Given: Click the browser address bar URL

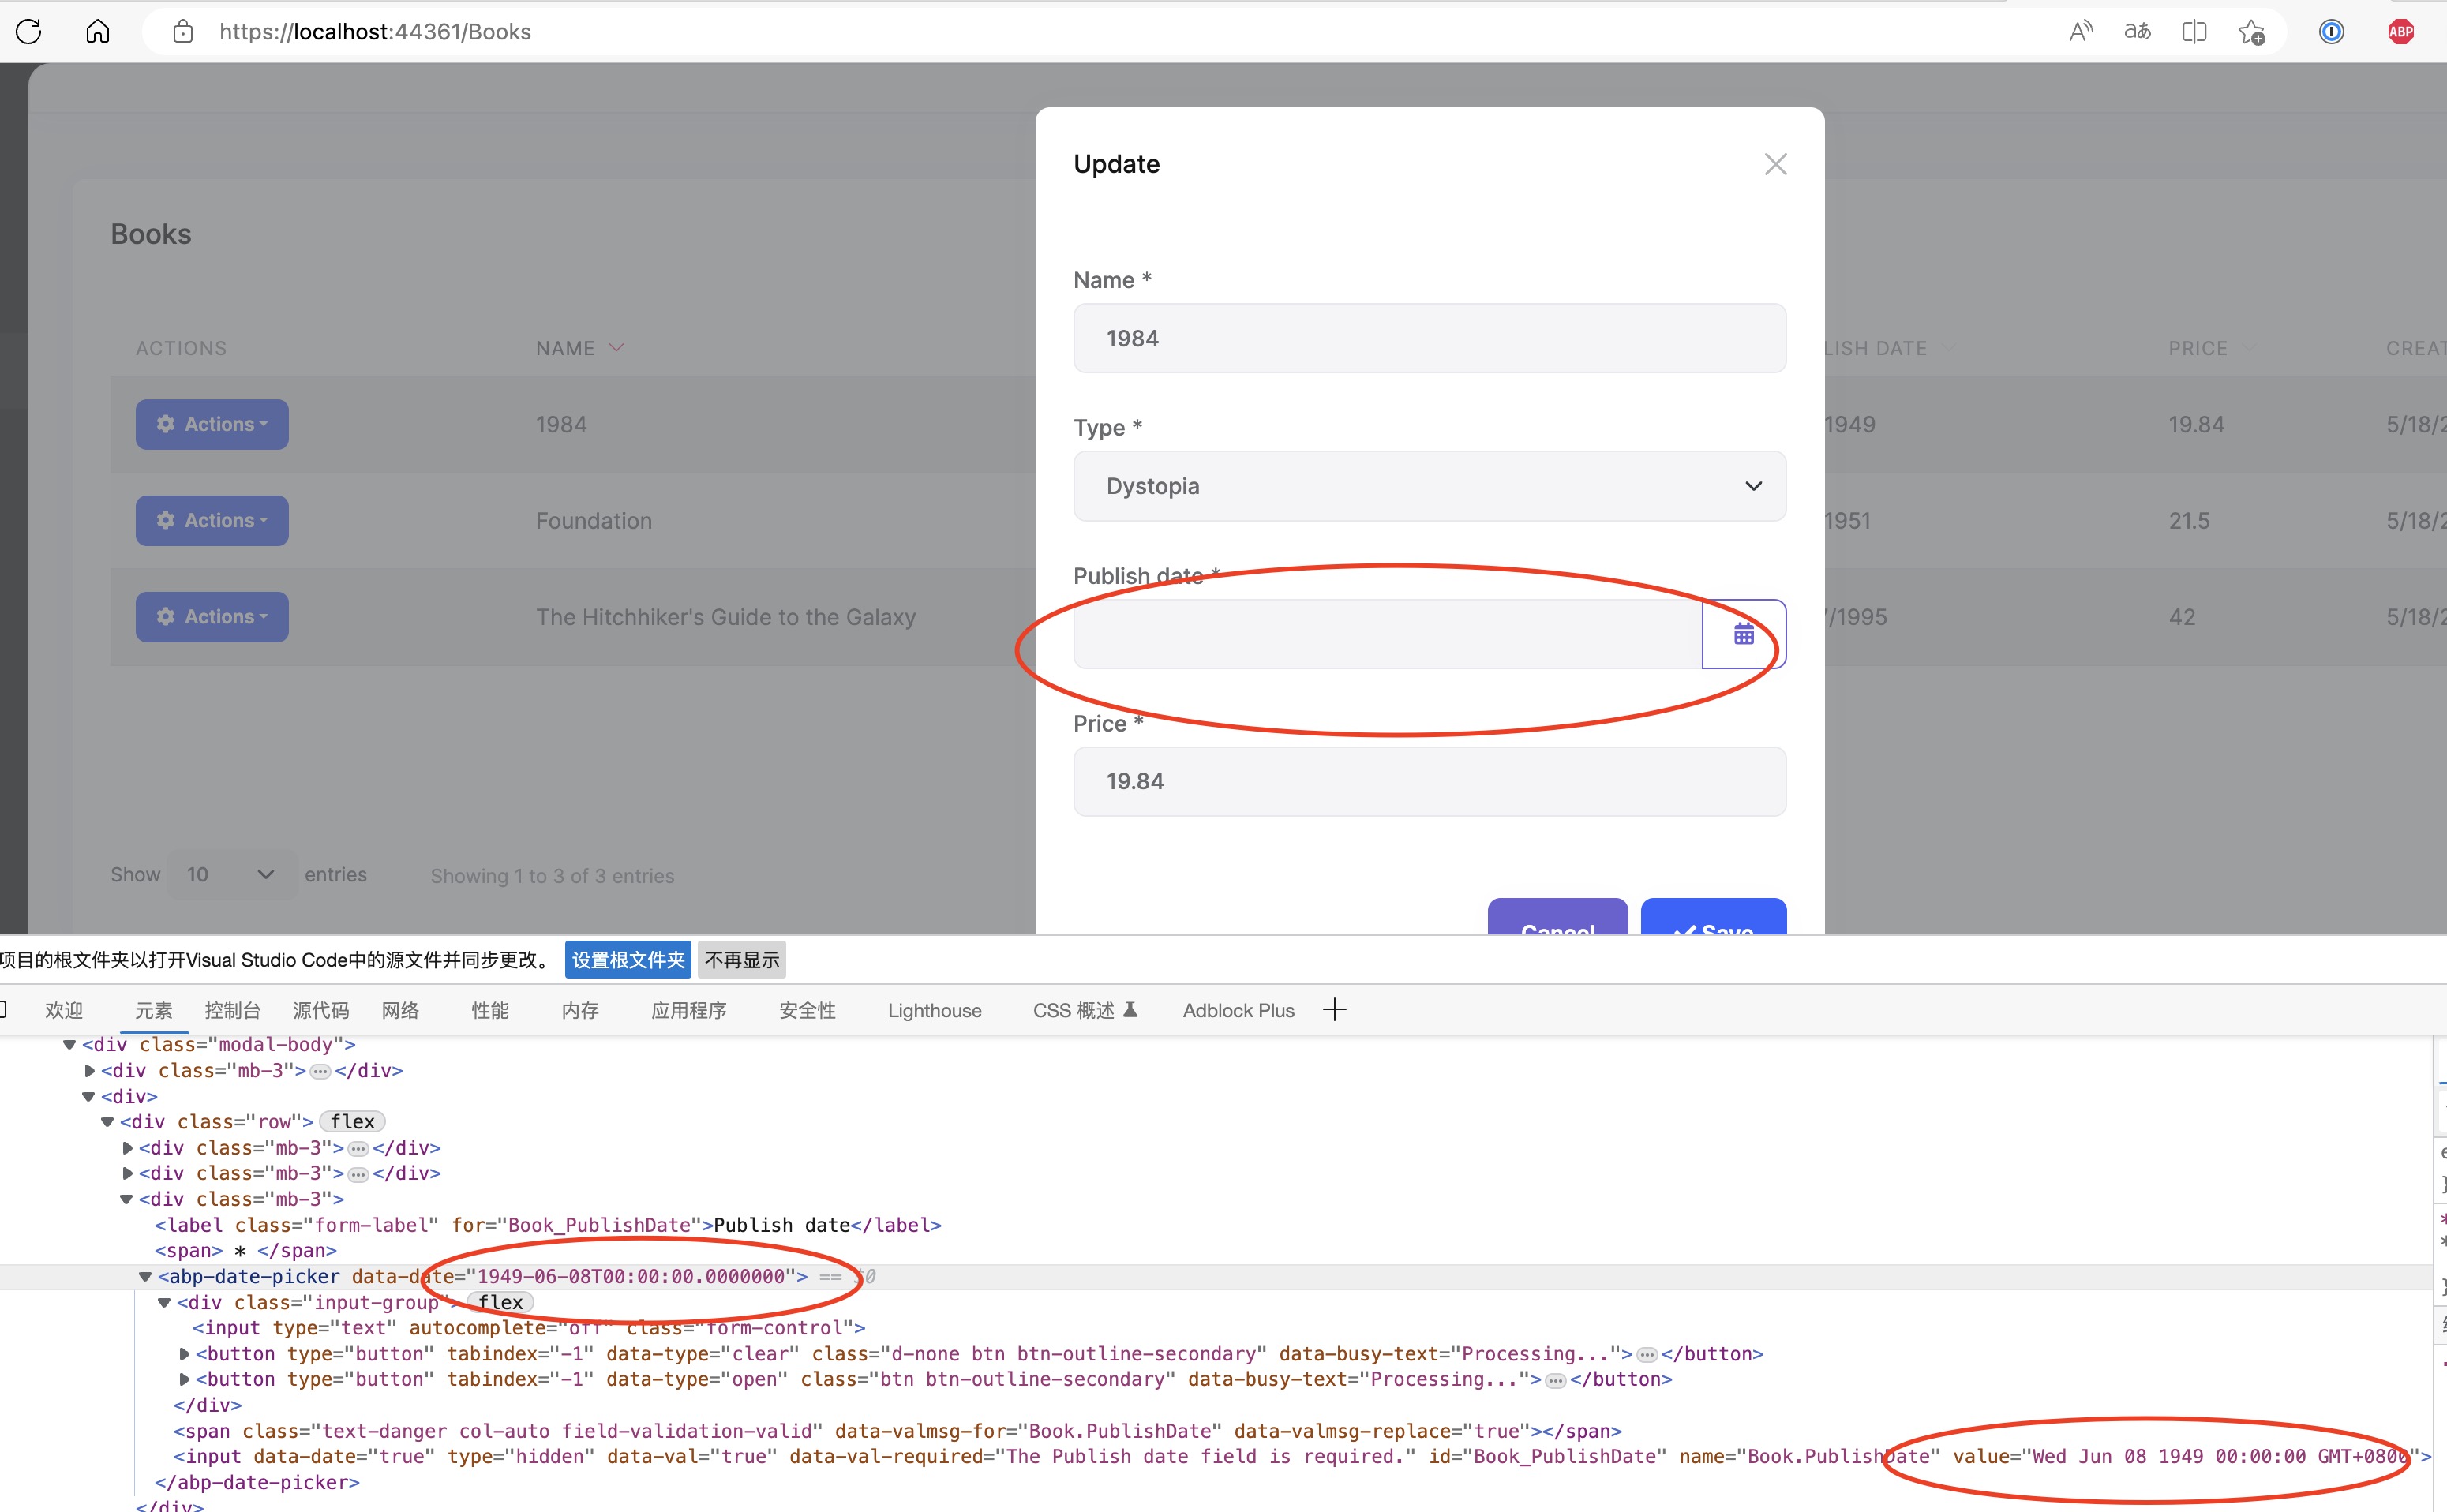Looking at the screenshot, I should click(375, 32).
